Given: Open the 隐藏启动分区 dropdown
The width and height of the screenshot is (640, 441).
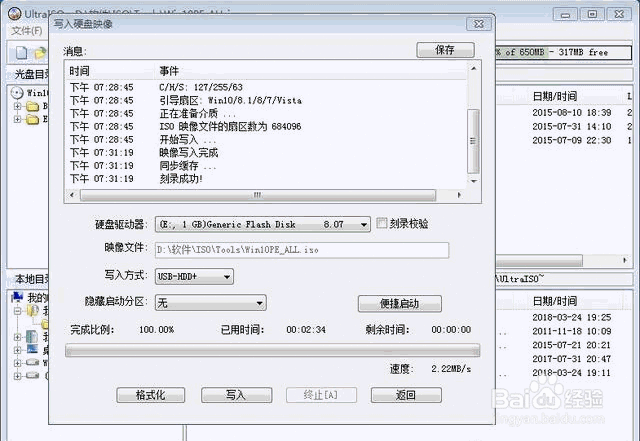Looking at the screenshot, I should click(x=259, y=303).
